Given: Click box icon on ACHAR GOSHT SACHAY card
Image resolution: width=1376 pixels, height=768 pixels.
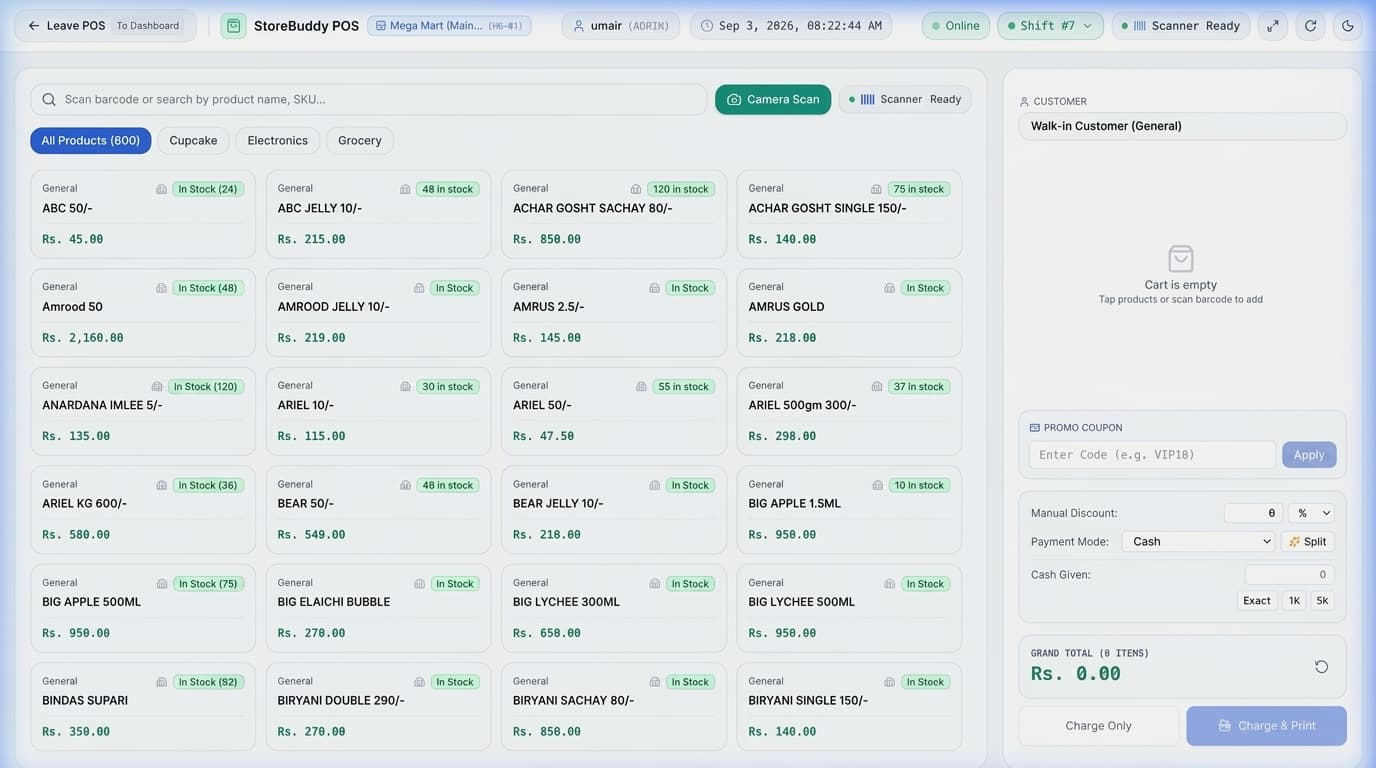Looking at the screenshot, I should tap(636, 189).
